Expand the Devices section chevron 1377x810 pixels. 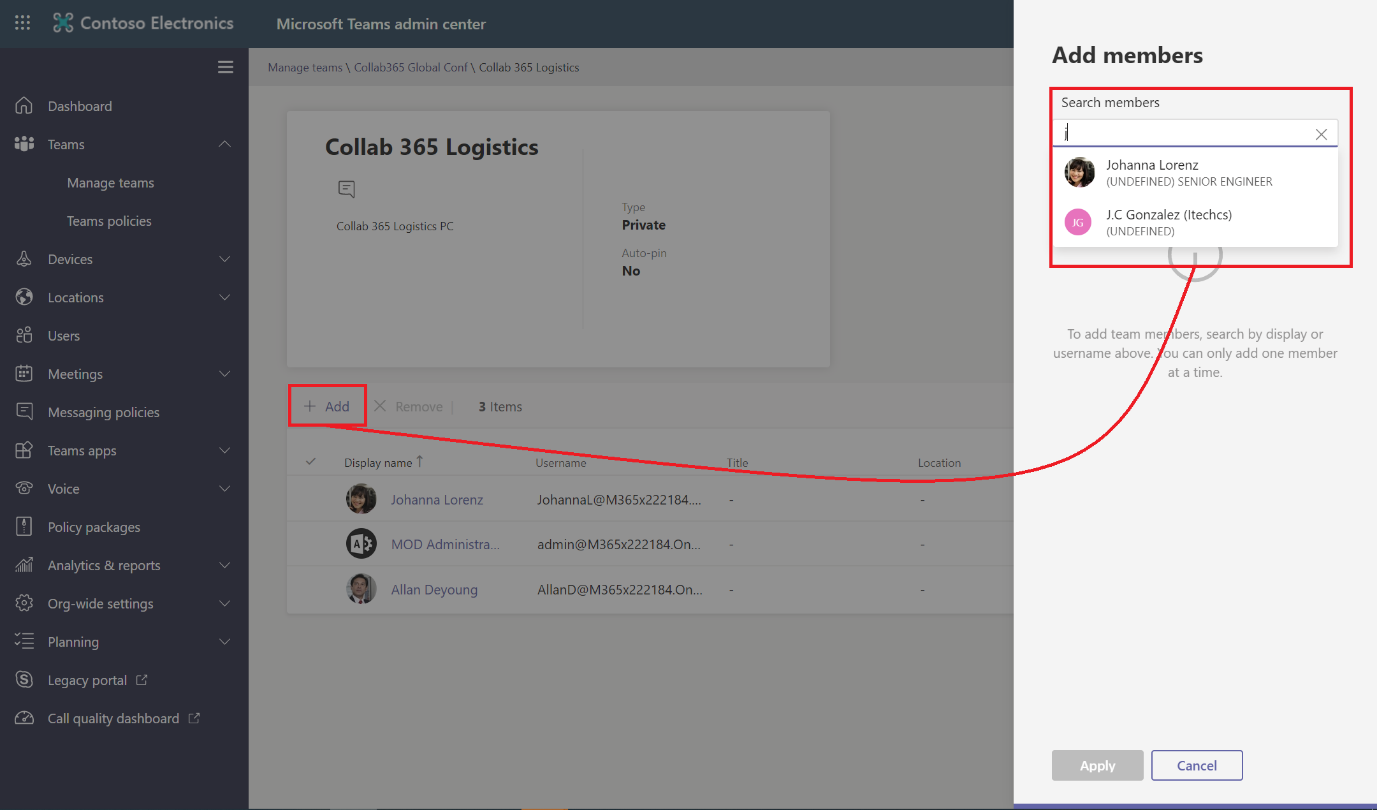tap(225, 259)
